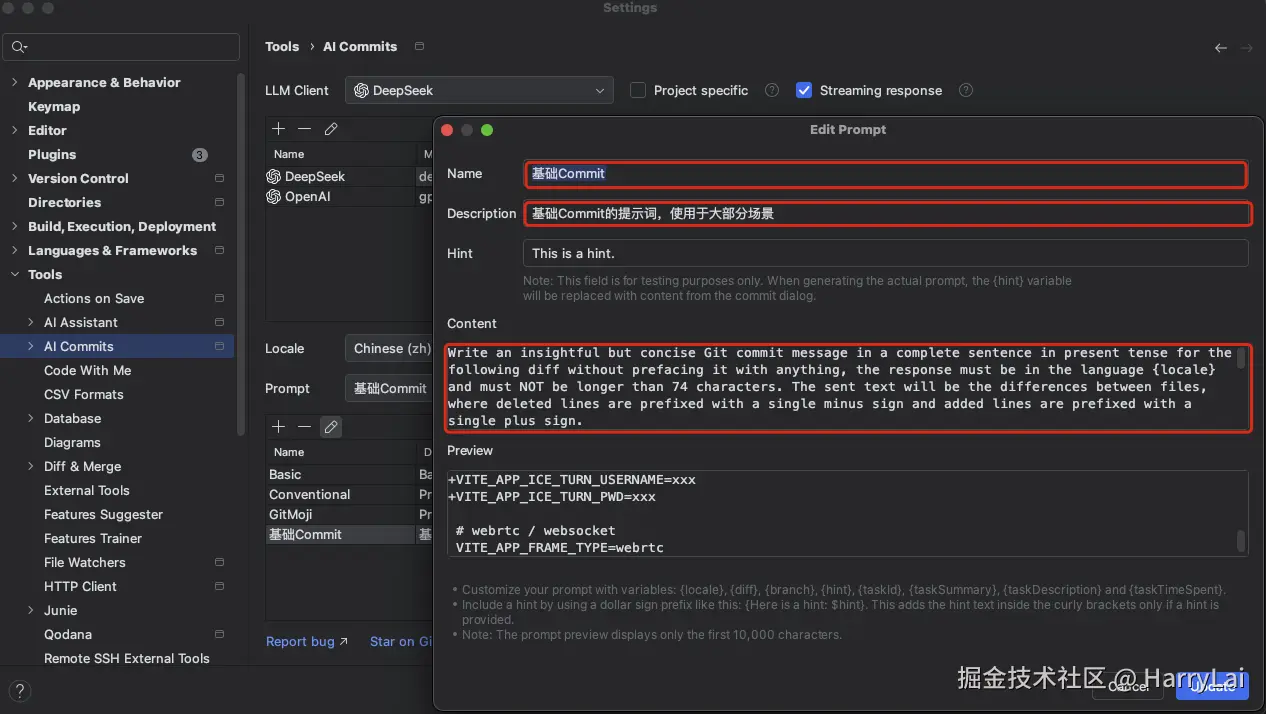1266x714 pixels.
Task: Select GitMoji prompt row
Action: (x=349, y=514)
